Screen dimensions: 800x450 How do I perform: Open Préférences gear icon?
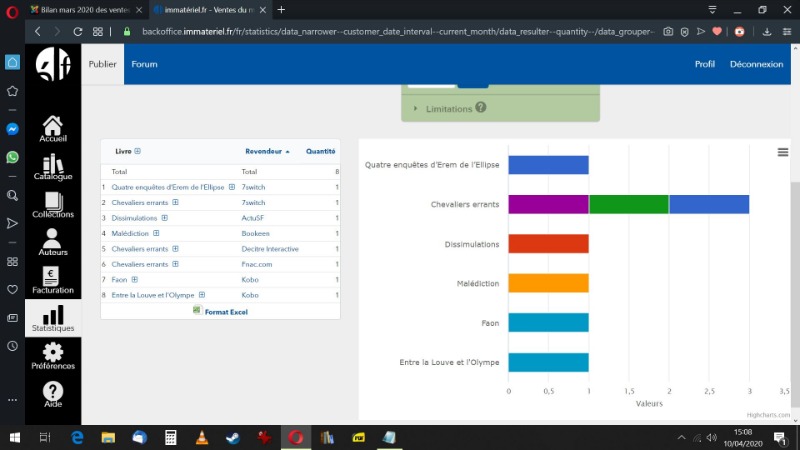(x=53, y=355)
